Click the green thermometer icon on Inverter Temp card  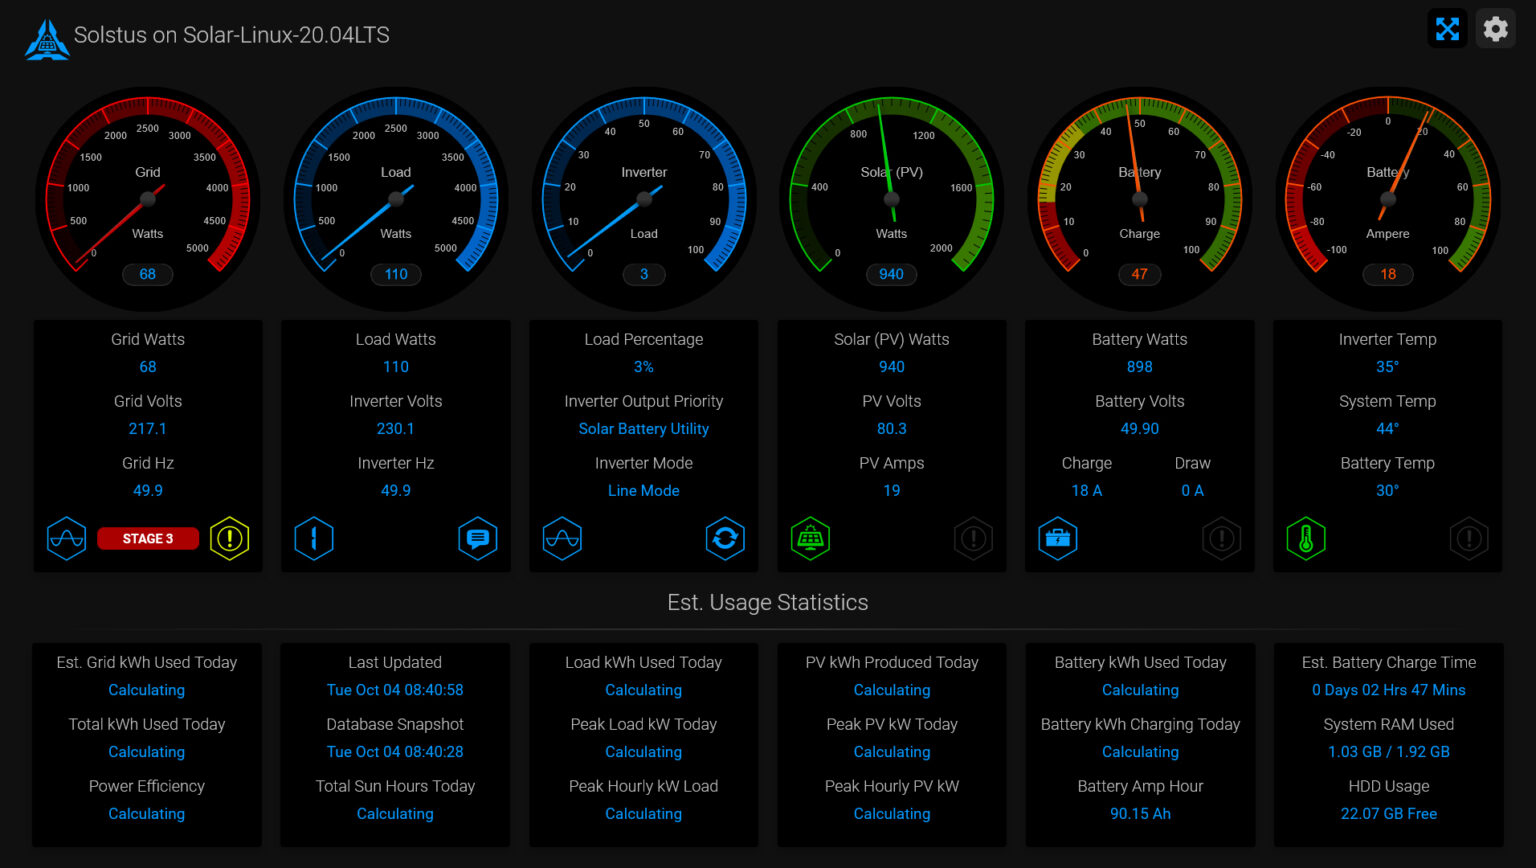1306,538
